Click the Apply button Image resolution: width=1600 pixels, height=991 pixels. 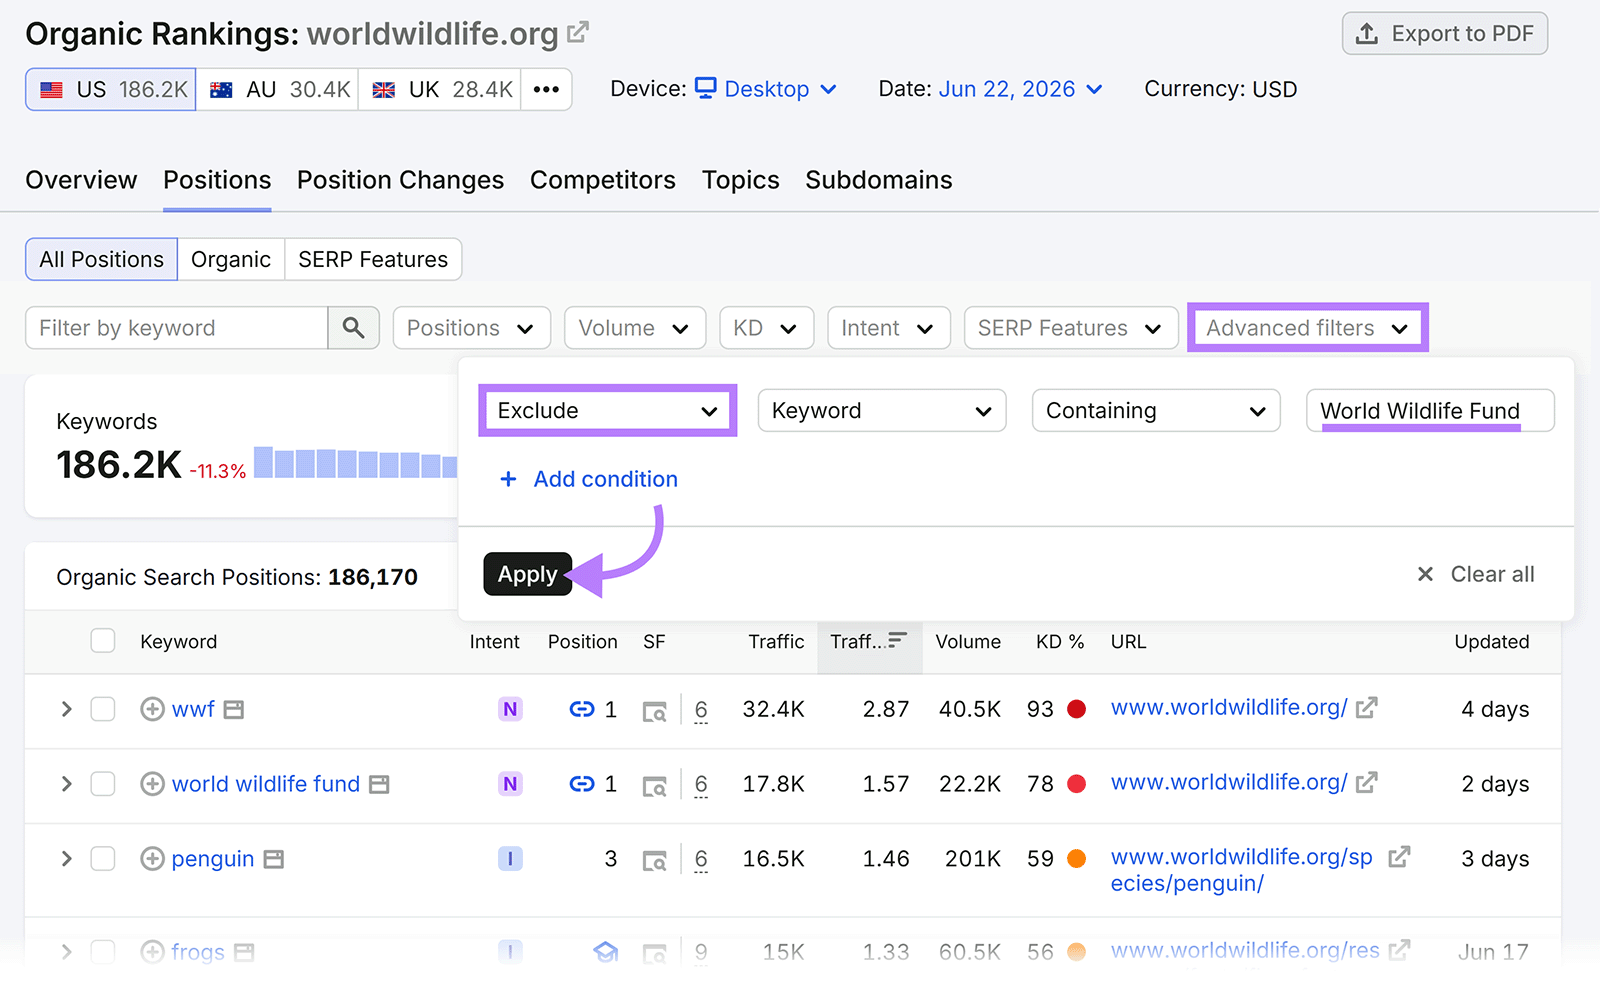pos(527,574)
